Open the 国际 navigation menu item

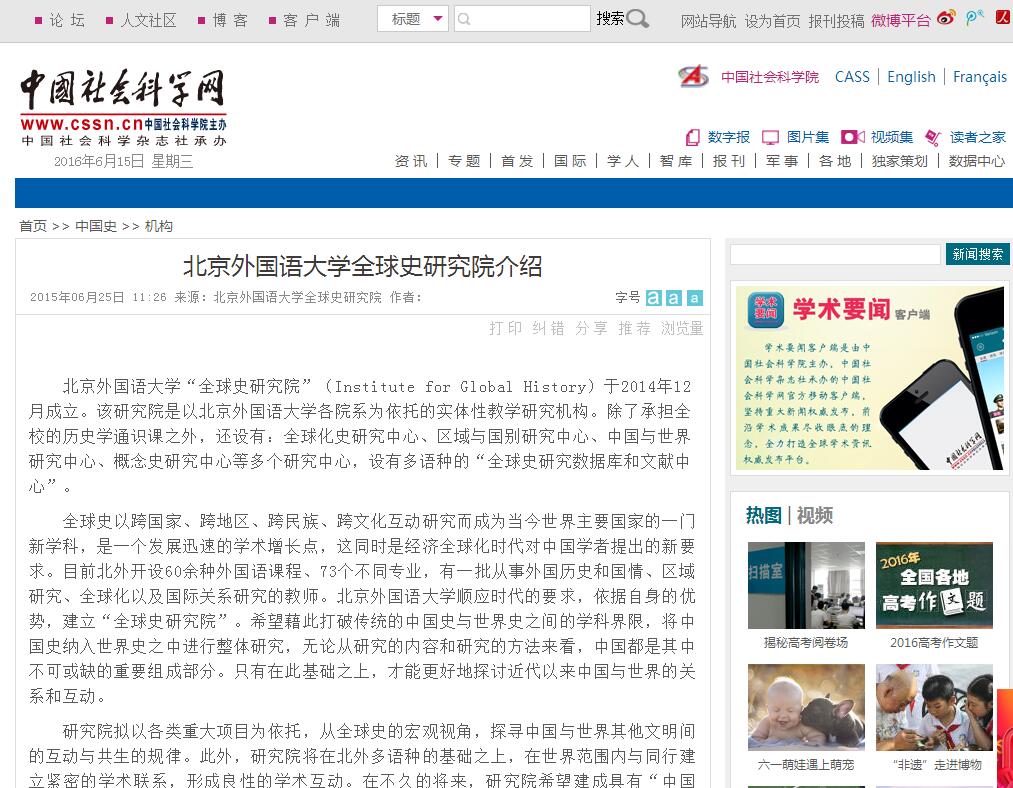tap(570, 161)
